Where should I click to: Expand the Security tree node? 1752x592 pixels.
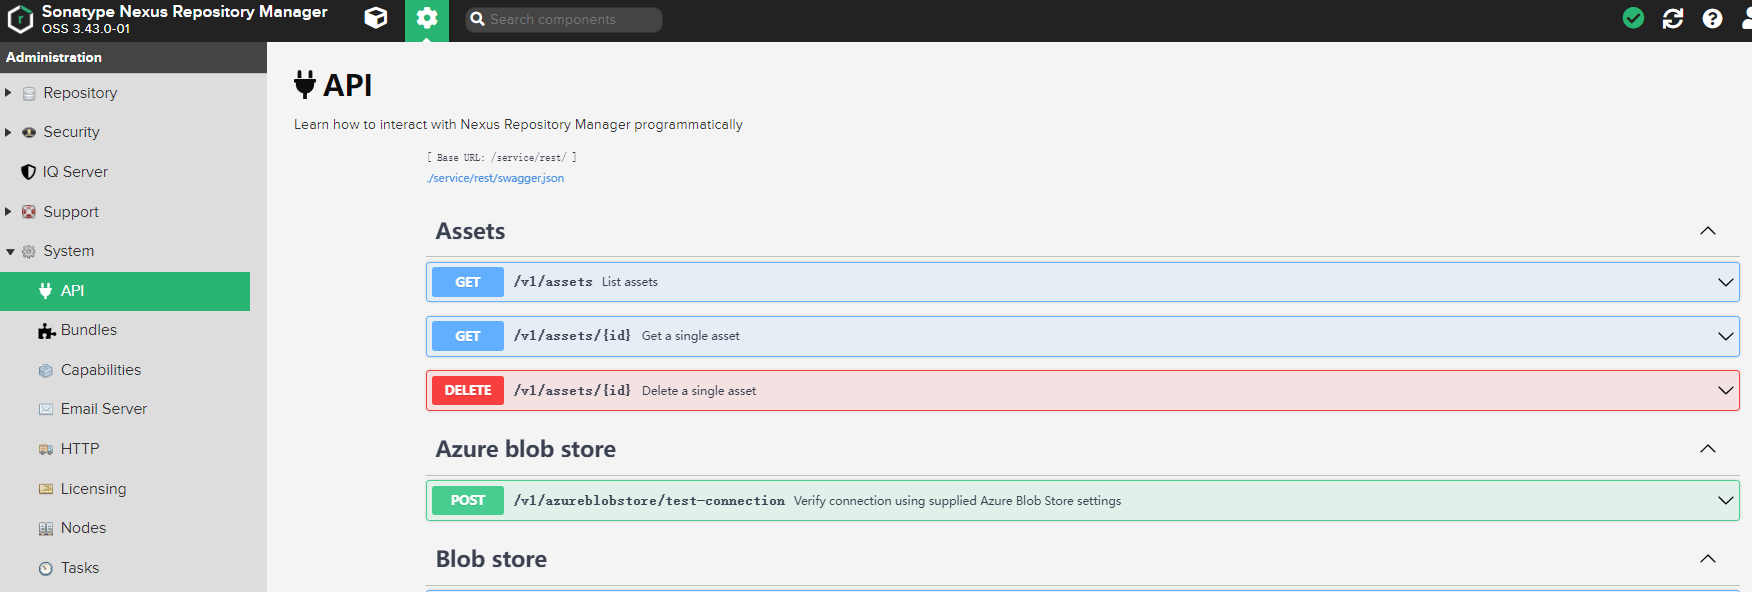[x=9, y=132]
